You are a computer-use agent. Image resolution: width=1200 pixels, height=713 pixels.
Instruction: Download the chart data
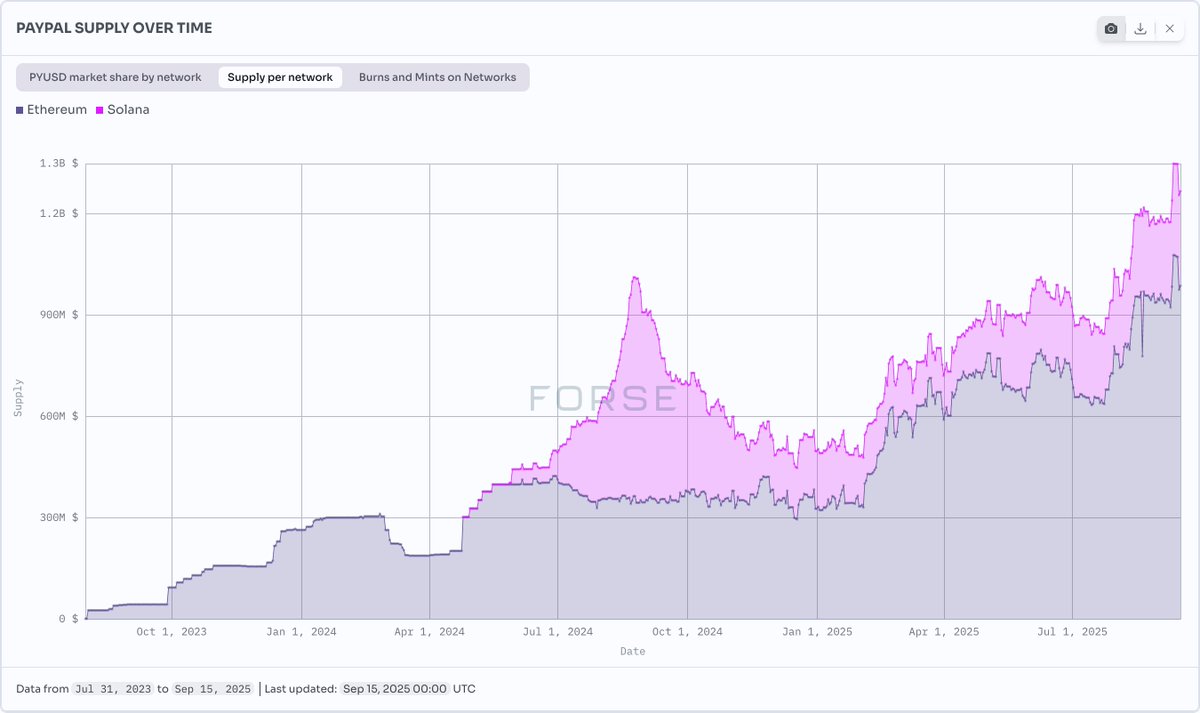pyautogui.click(x=1140, y=29)
